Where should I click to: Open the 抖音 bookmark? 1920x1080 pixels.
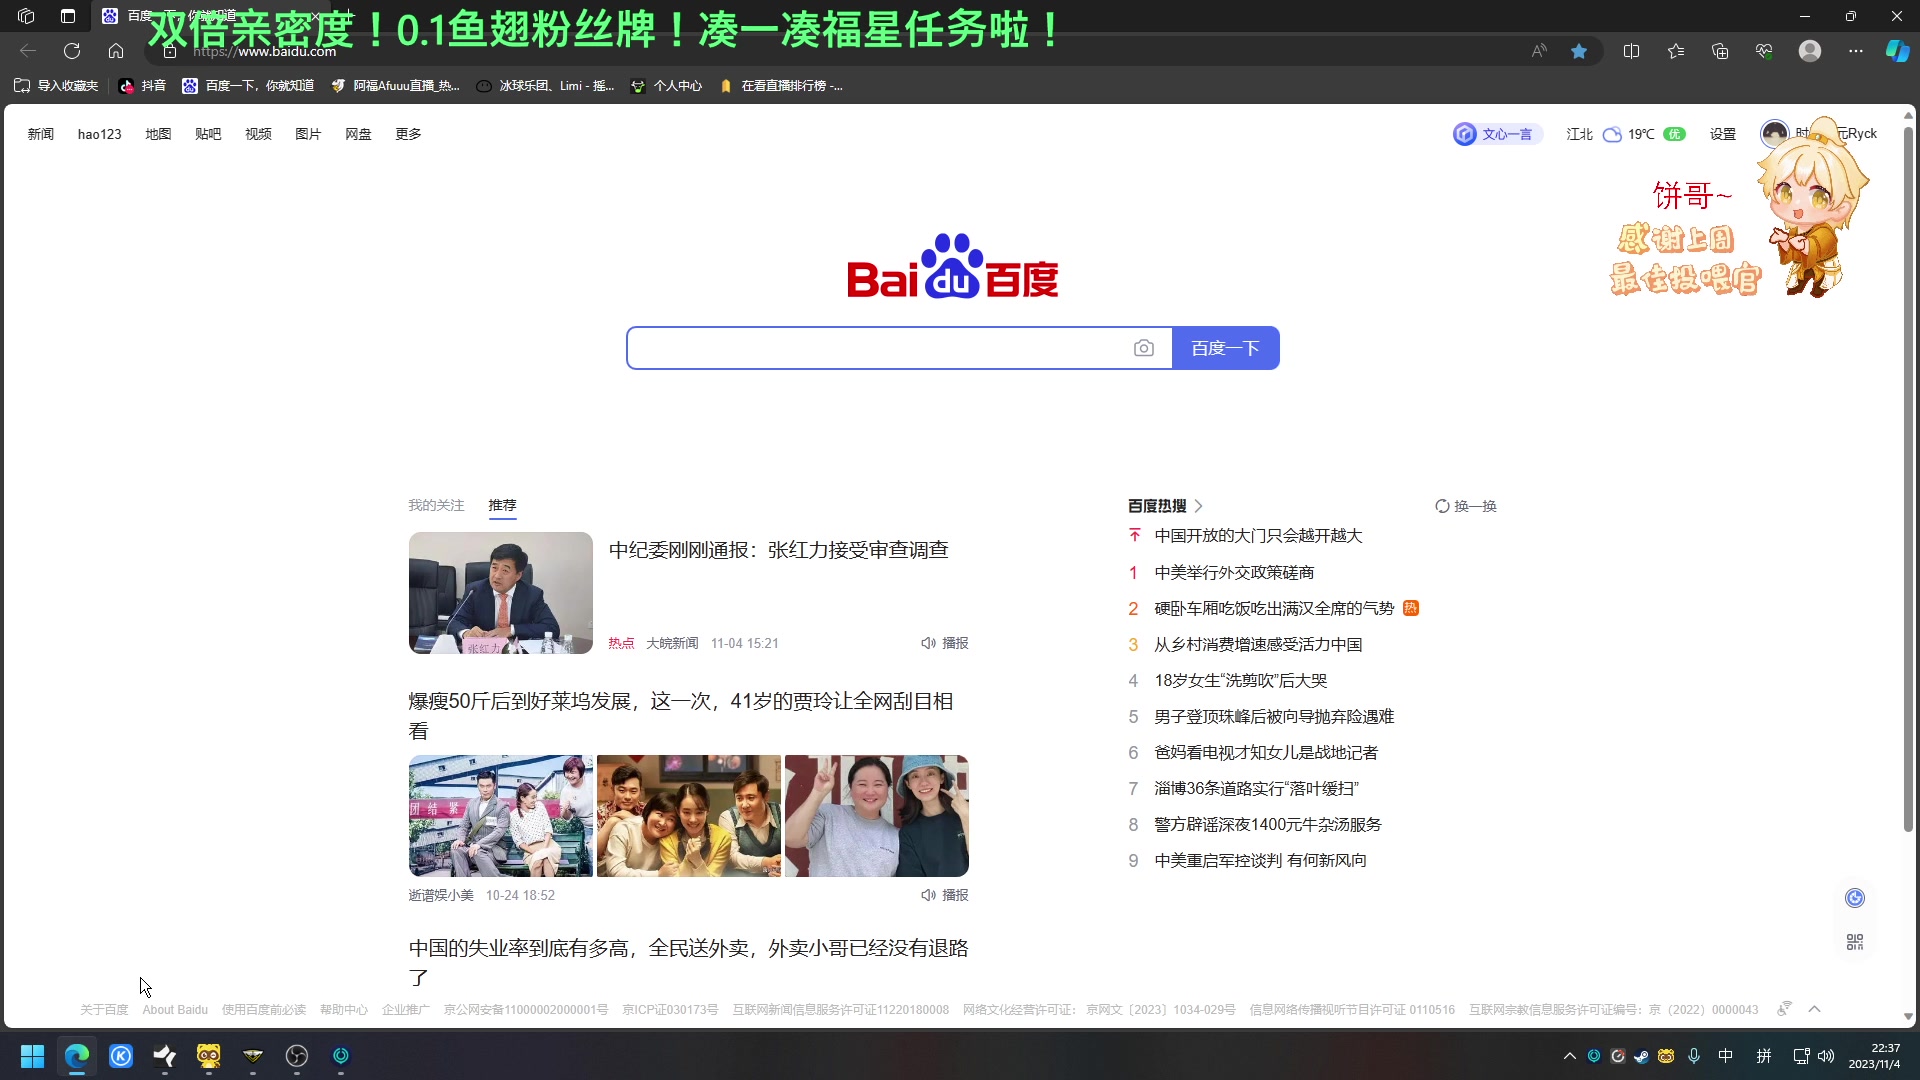142,86
